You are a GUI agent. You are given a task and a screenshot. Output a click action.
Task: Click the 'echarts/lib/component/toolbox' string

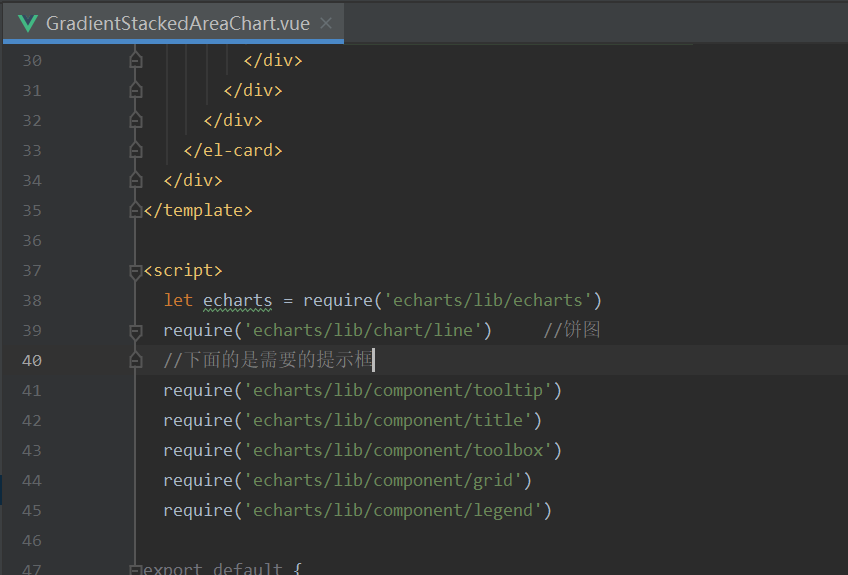398,450
